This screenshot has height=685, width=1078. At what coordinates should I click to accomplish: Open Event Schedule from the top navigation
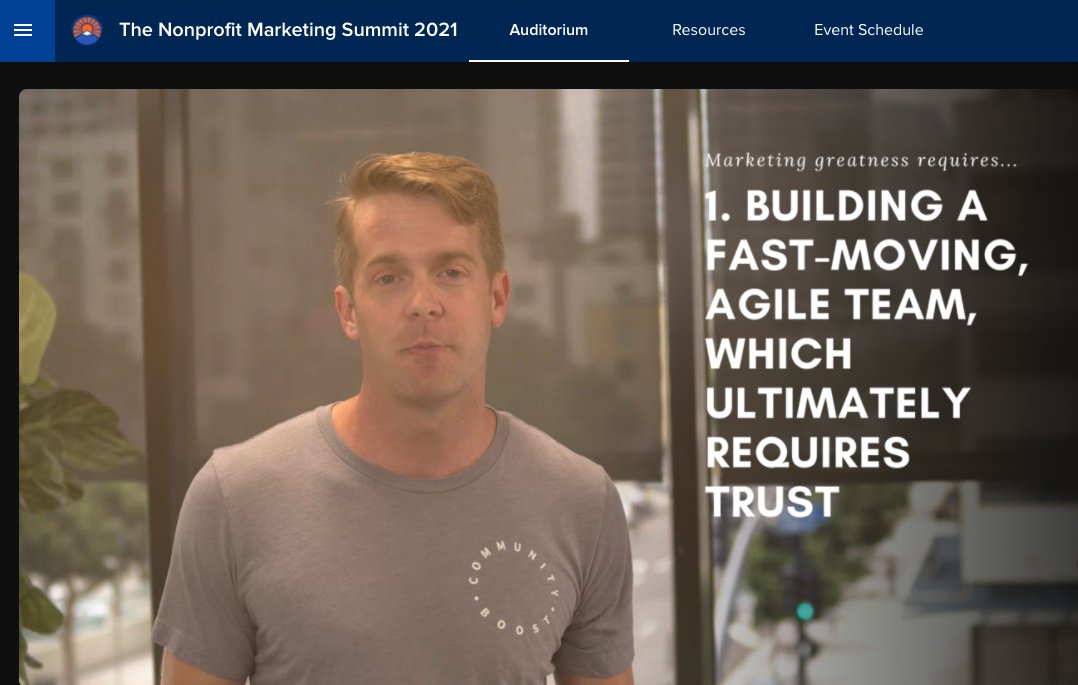(x=868, y=30)
